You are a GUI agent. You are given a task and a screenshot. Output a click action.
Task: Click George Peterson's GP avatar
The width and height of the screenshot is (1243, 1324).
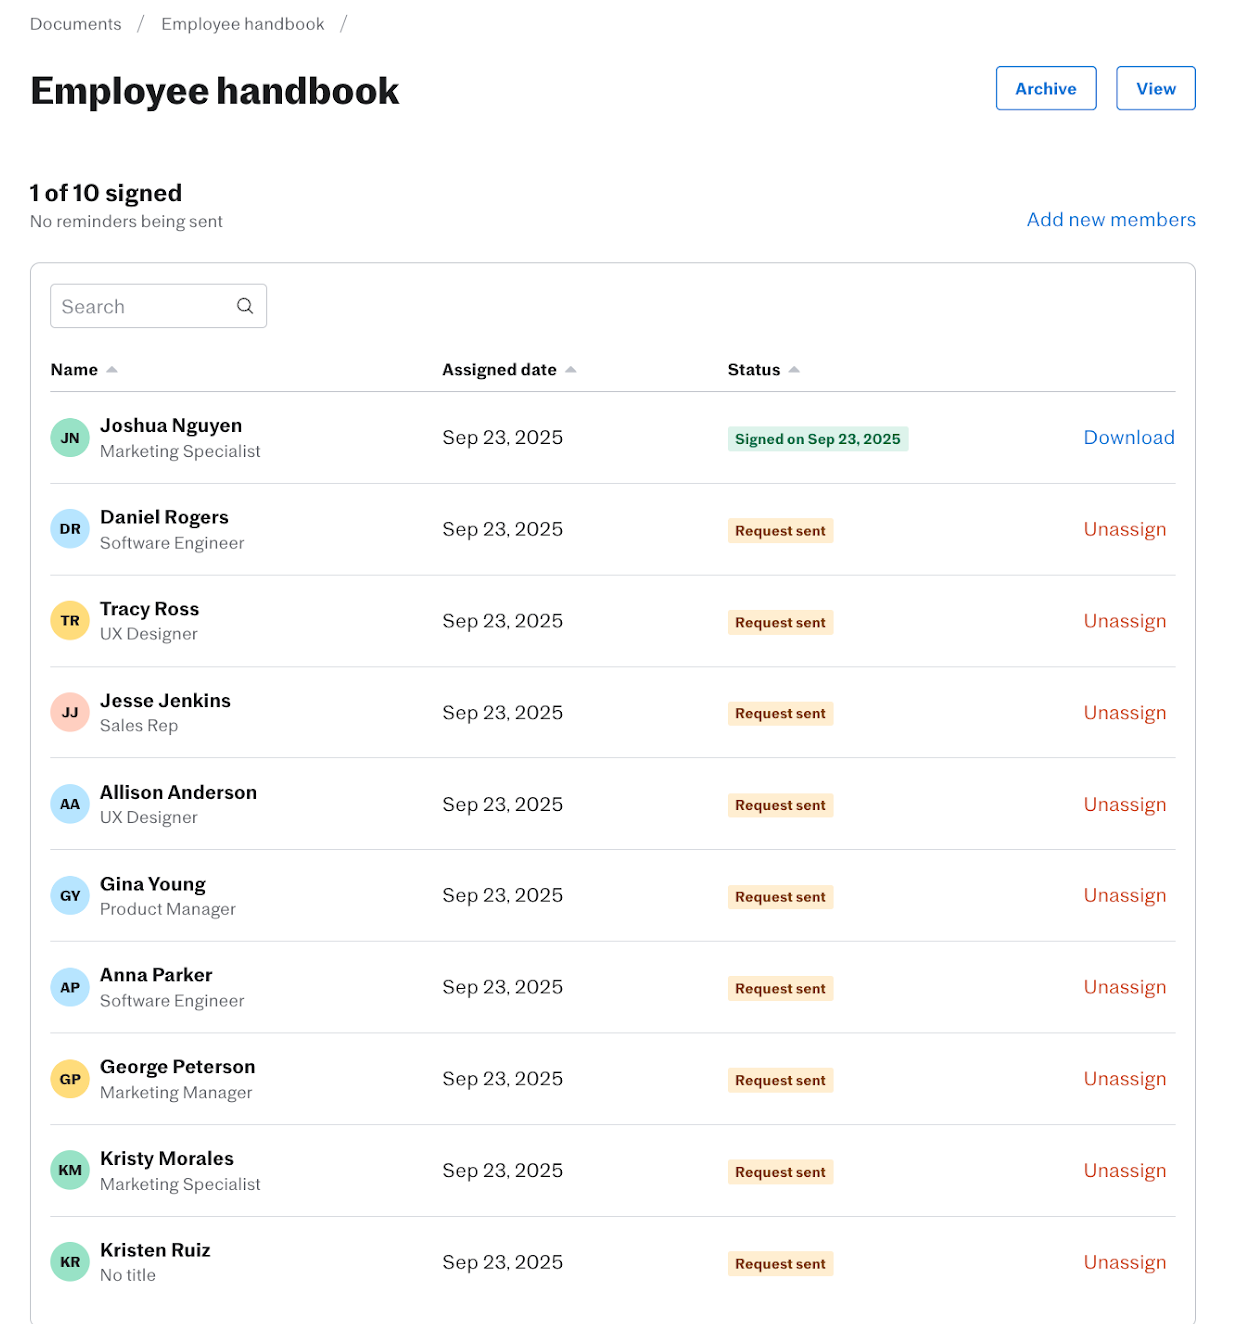(70, 1079)
